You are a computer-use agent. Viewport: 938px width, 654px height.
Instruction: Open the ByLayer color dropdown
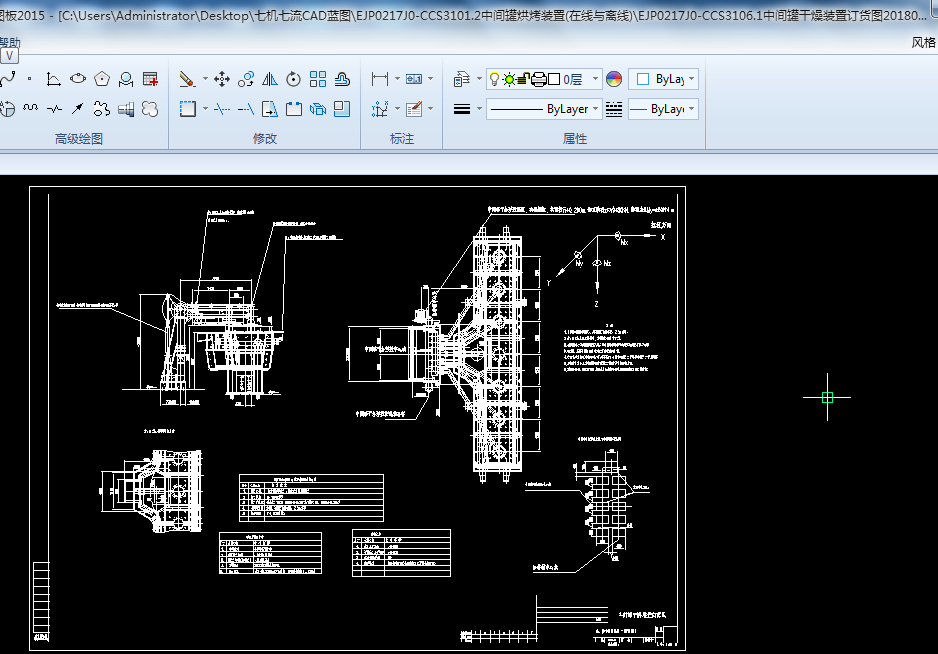tap(691, 79)
